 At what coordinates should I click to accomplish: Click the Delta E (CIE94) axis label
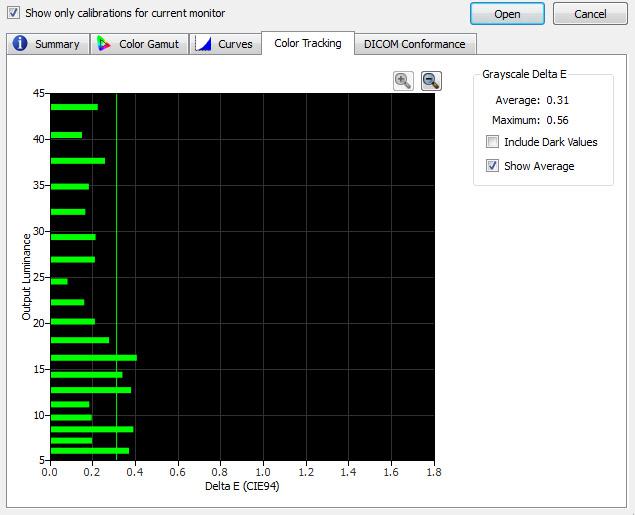click(x=242, y=486)
